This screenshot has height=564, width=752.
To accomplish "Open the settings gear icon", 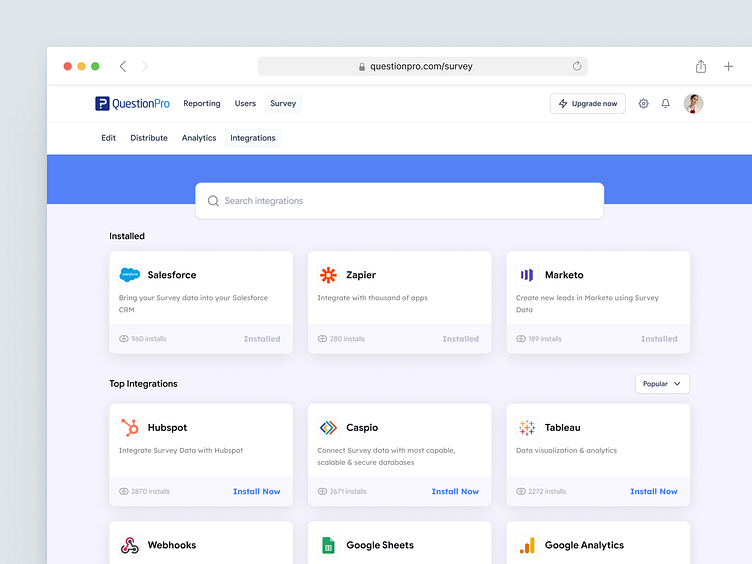I will click(x=644, y=104).
